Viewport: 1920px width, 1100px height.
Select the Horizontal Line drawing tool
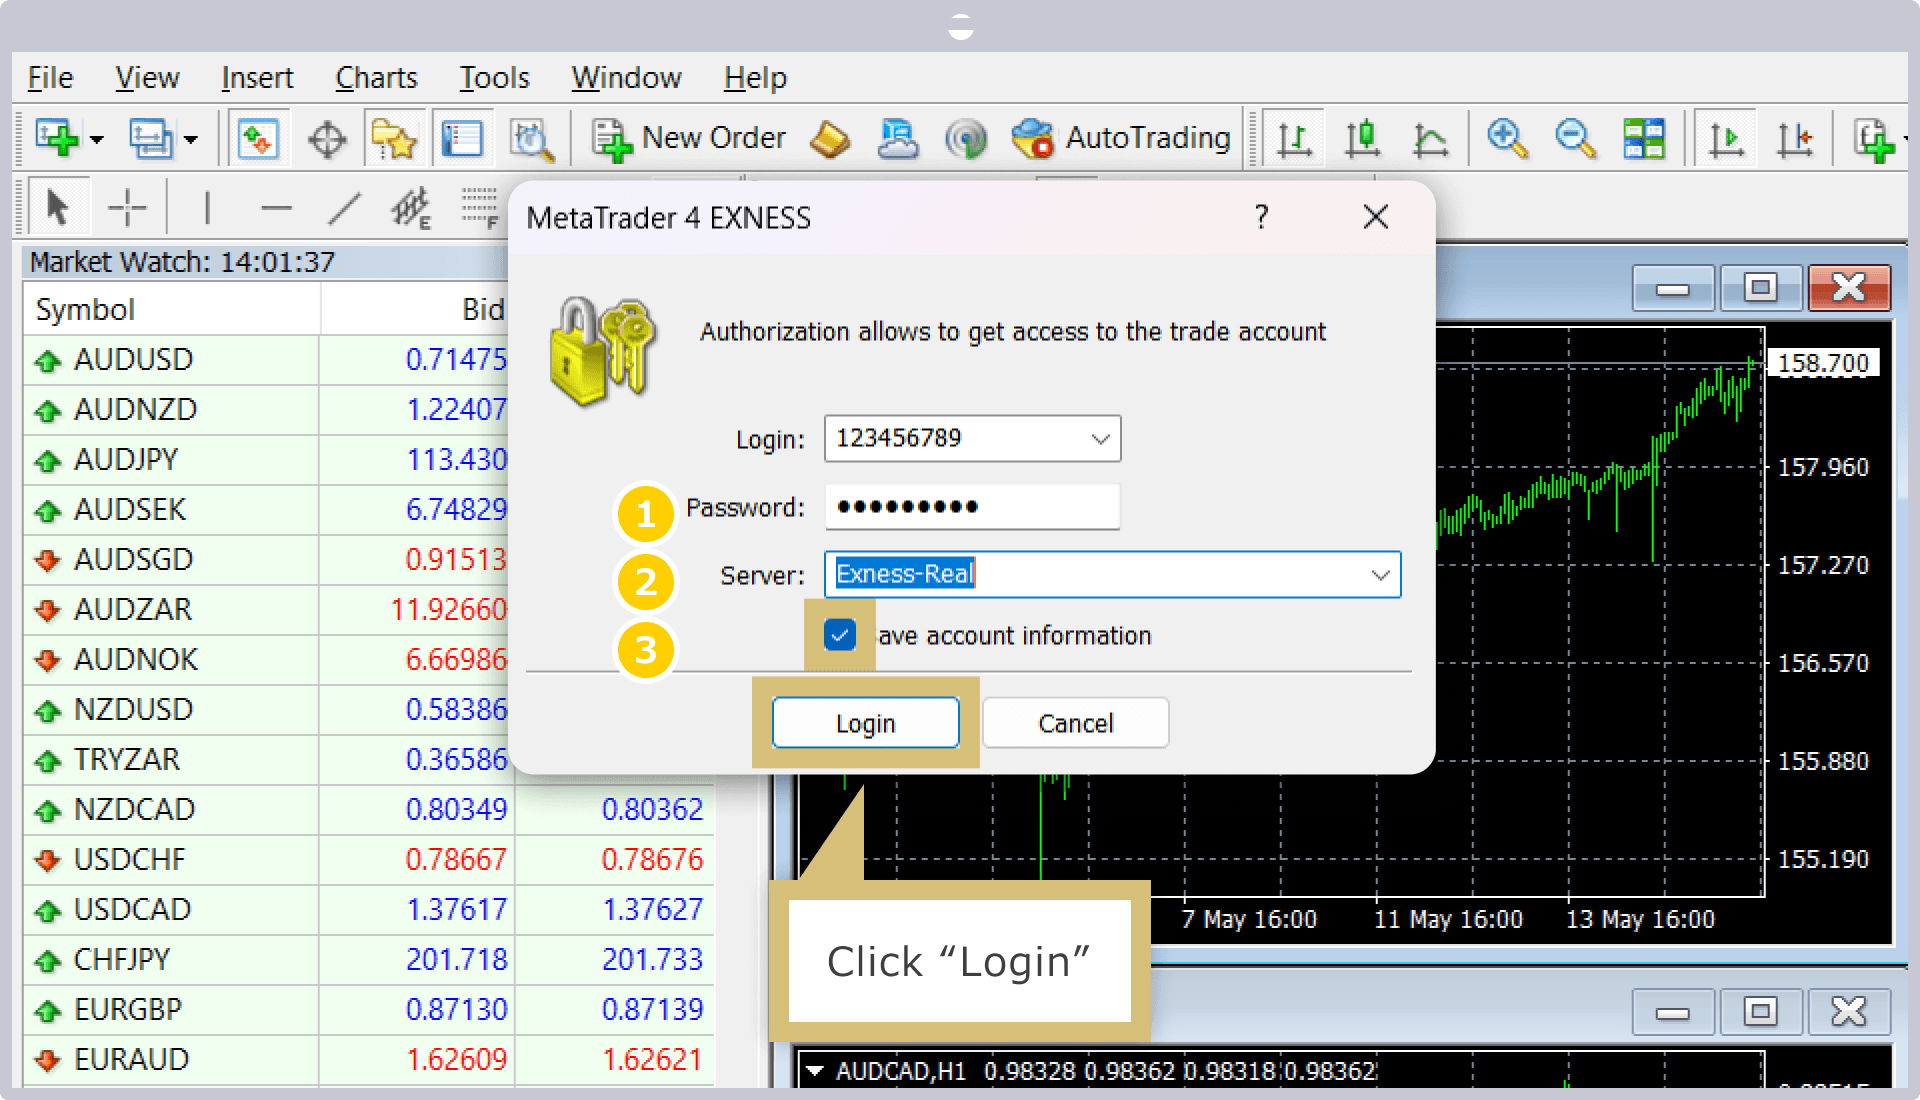coord(276,208)
